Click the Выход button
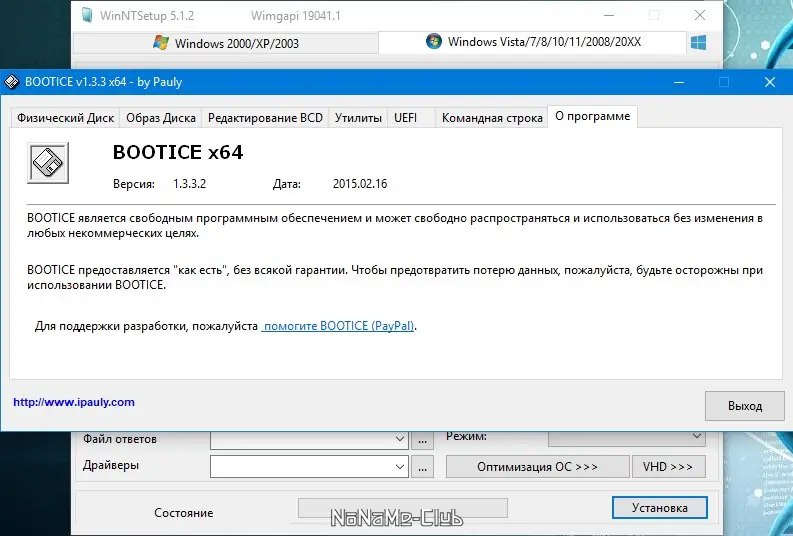This screenshot has width=793, height=536. tap(745, 406)
